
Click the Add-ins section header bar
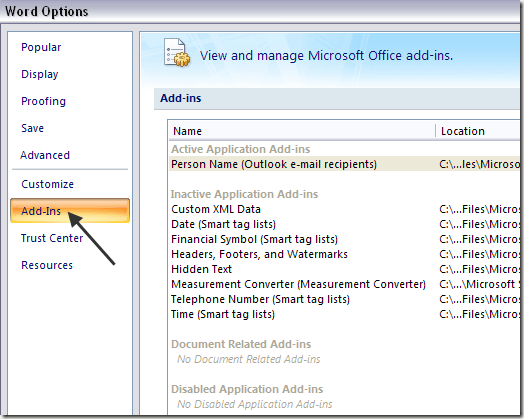(x=337, y=99)
